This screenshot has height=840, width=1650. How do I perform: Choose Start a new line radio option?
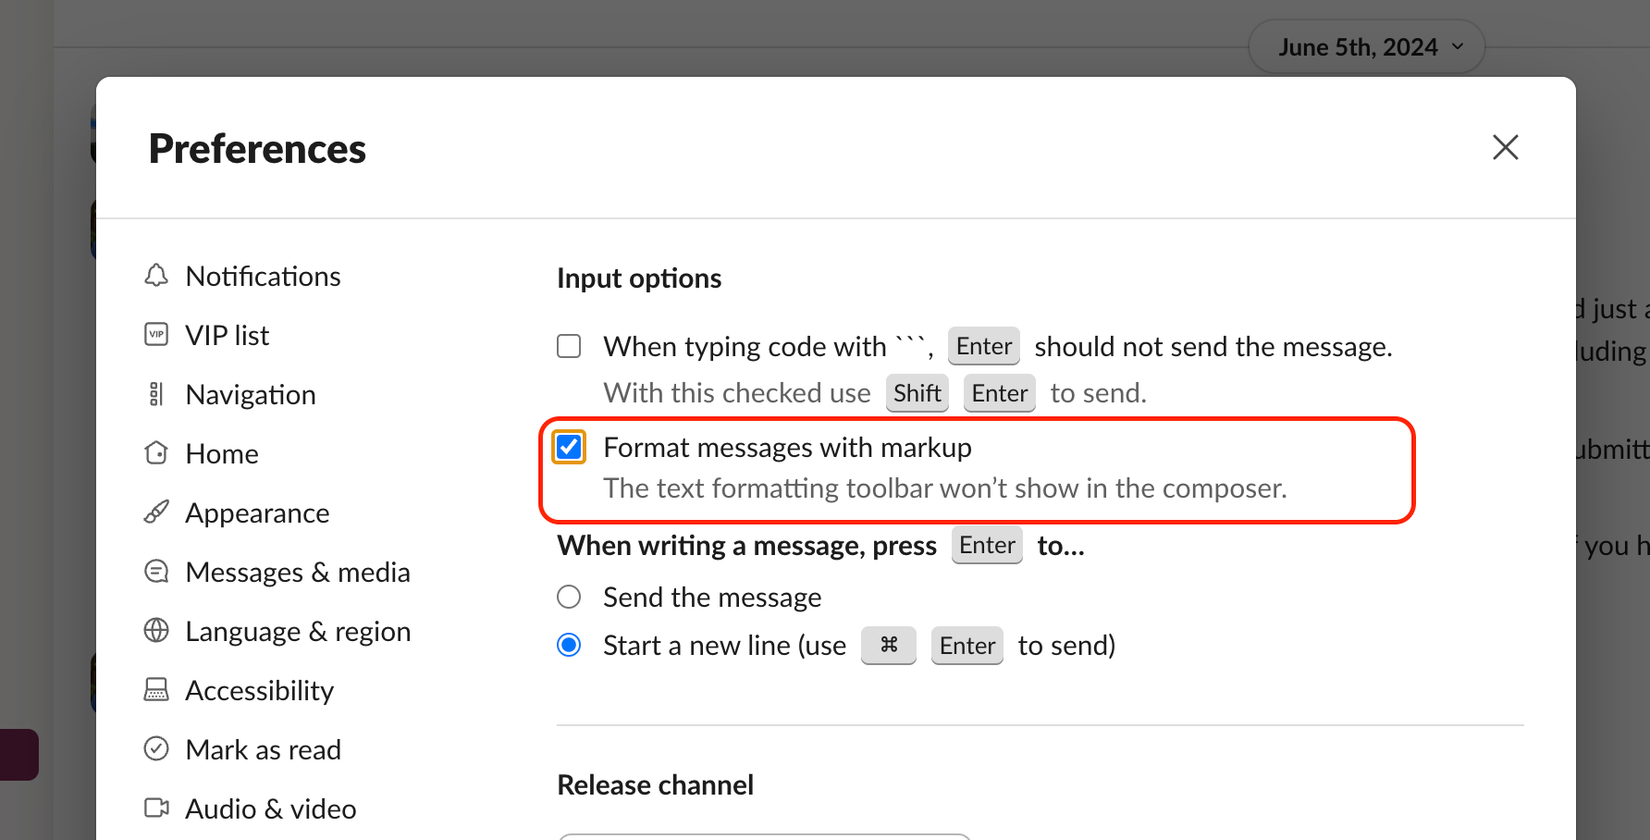(569, 645)
